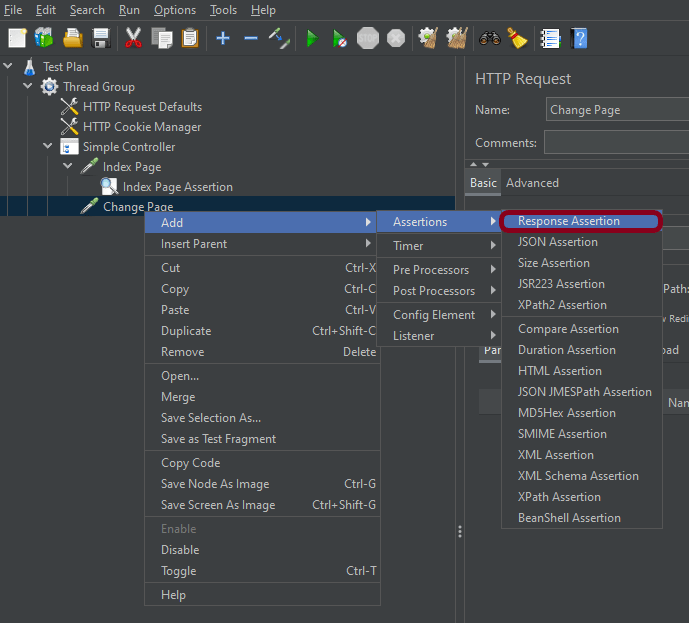
Task: Click the New test plan icon
Action: (x=17, y=38)
